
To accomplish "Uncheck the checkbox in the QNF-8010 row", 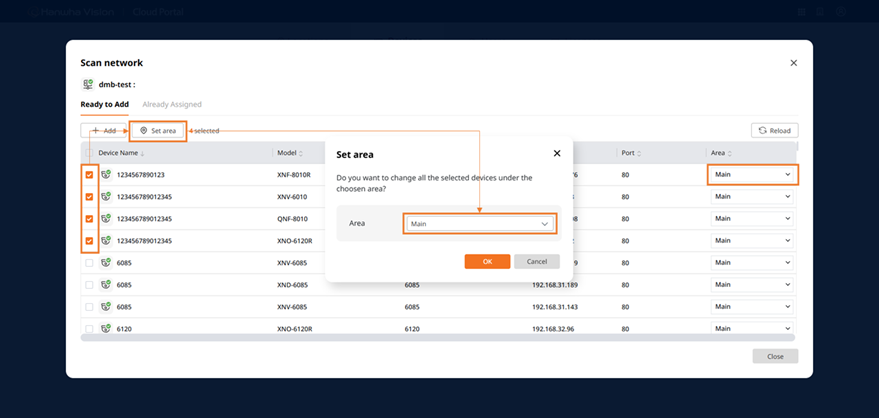I will tap(89, 219).
